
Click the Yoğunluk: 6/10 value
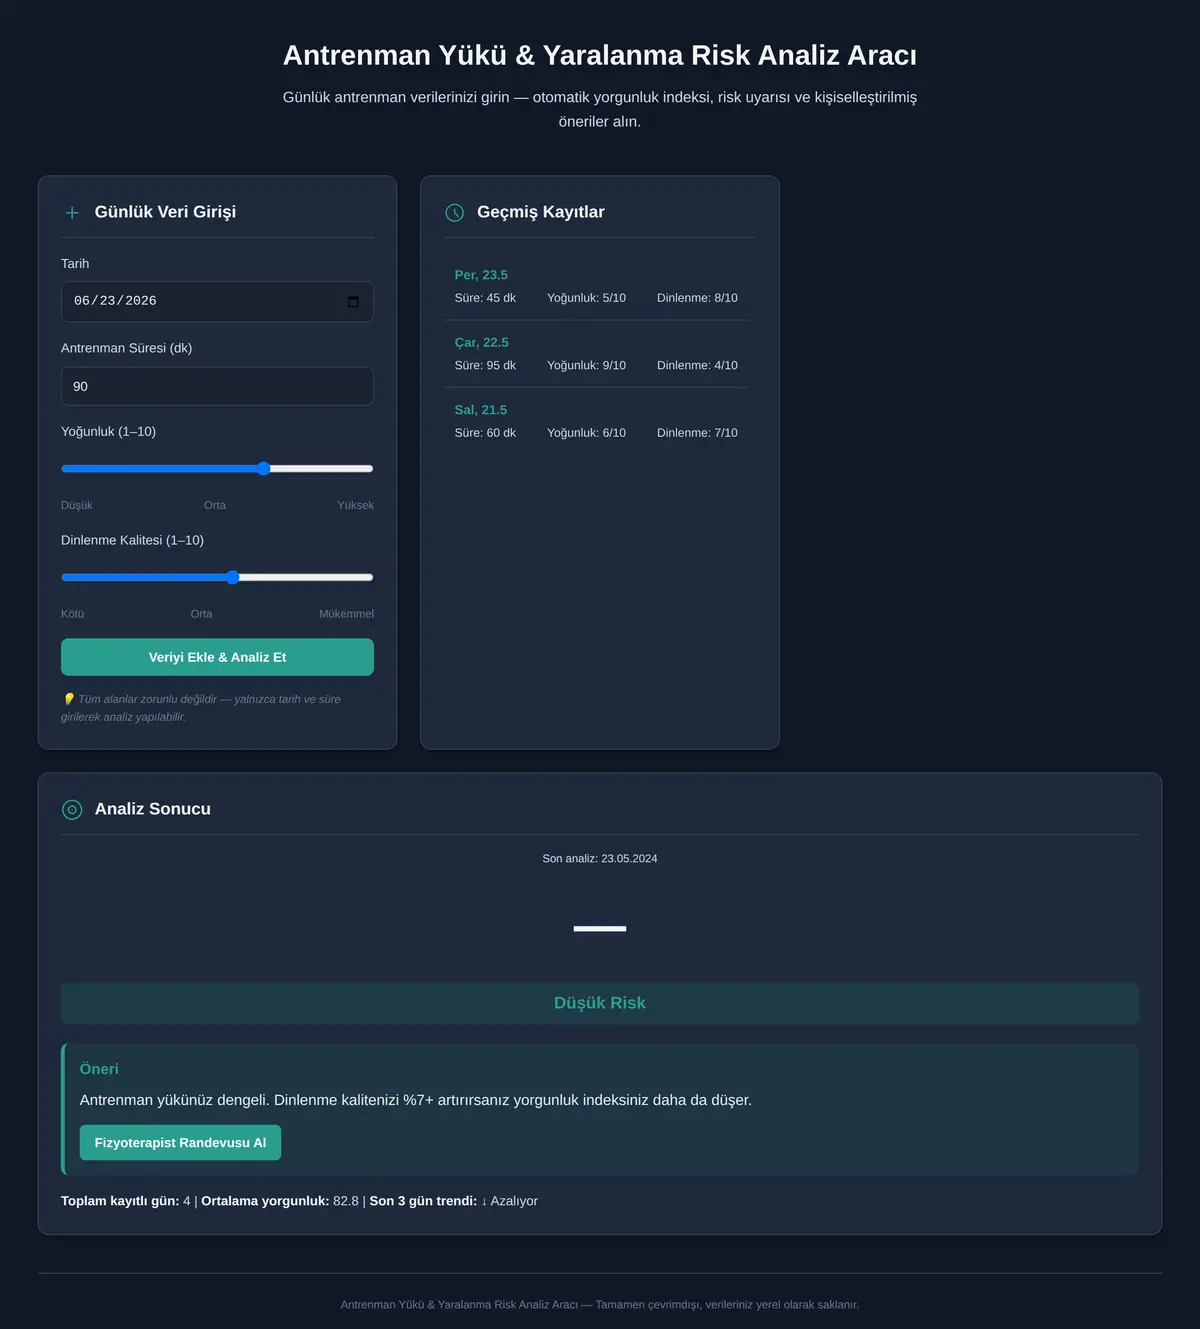point(586,433)
